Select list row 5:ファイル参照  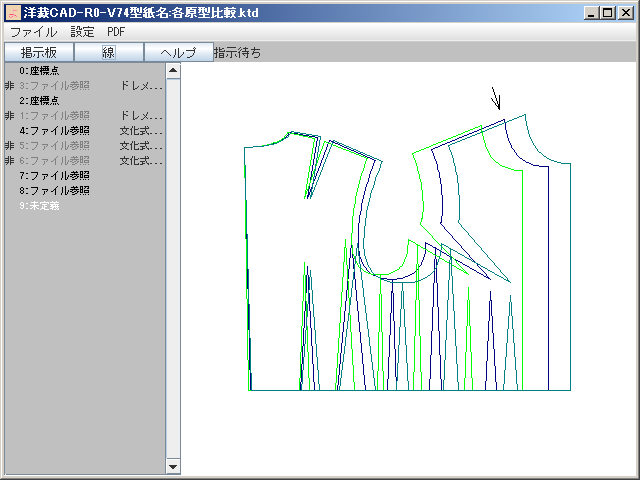tap(85, 146)
